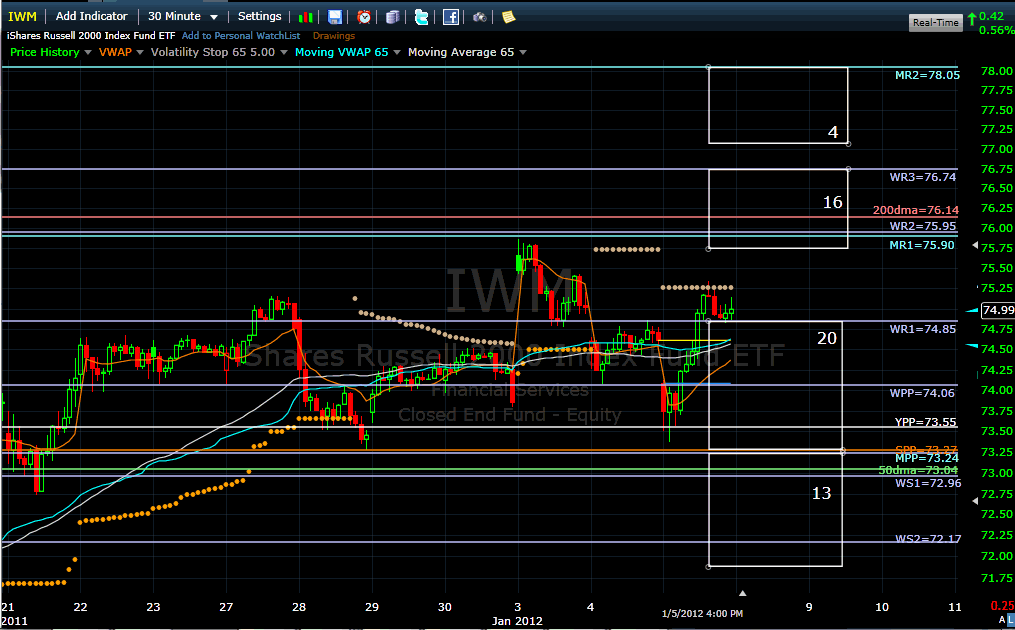Image resolution: width=1015 pixels, height=630 pixels.
Task: Click the YPP=73.55 level label
Action: click(x=925, y=422)
